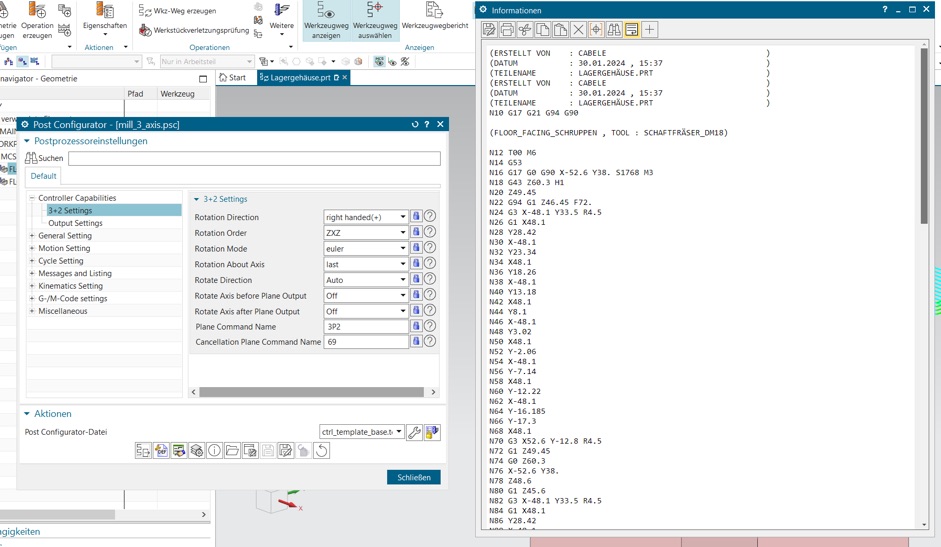Open the Nur in Arbeitsteil dropdown

[x=206, y=61]
